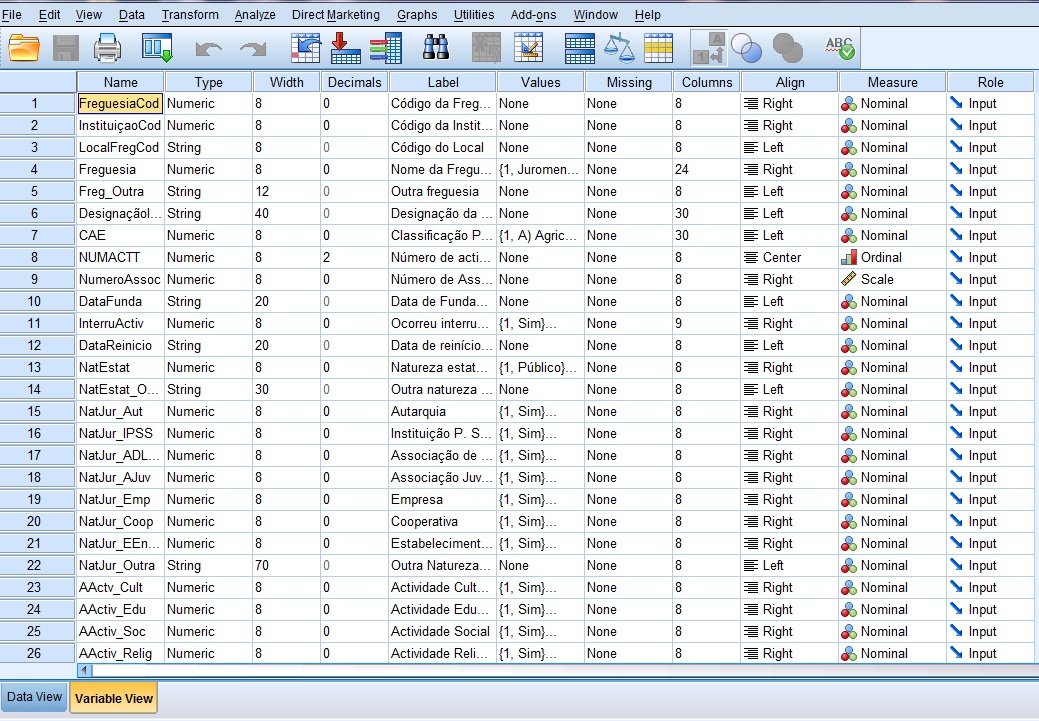Image resolution: width=1039 pixels, height=721 pixels.
Task: Open the Direct Marketing menu
Action: (x=336, y=15)
